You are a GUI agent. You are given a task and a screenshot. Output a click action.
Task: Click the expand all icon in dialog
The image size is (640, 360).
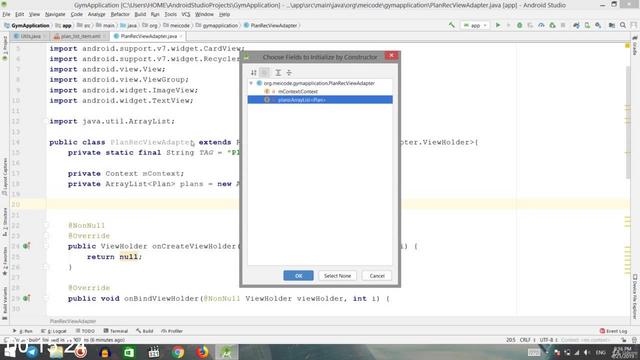[278, 73]
